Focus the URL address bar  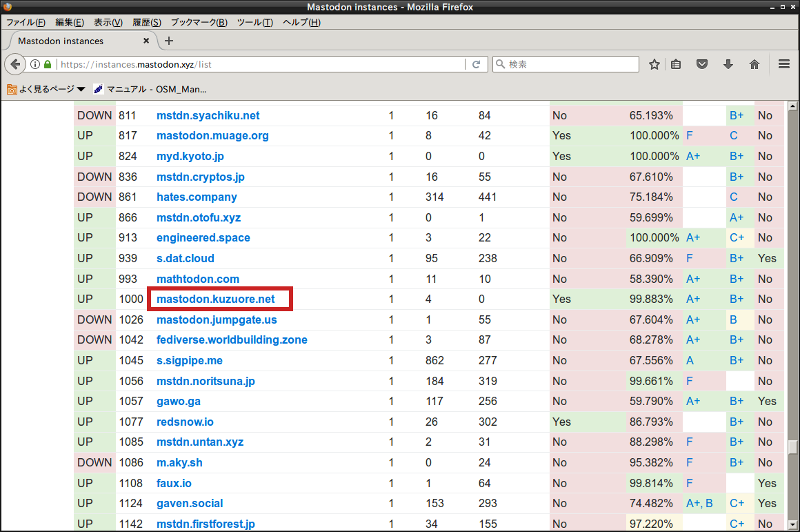[260, 64]
